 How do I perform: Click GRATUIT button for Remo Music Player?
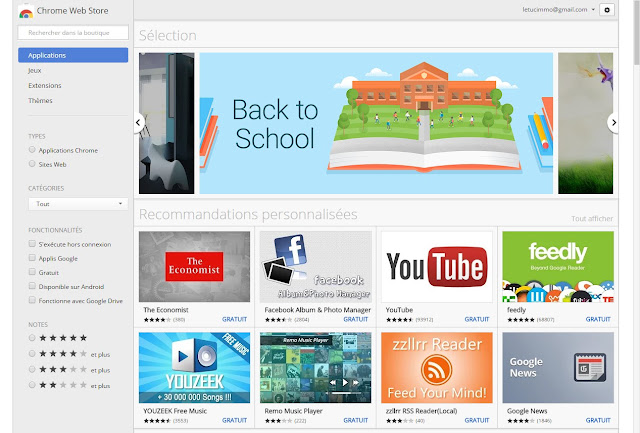click(x=356, y=420)
